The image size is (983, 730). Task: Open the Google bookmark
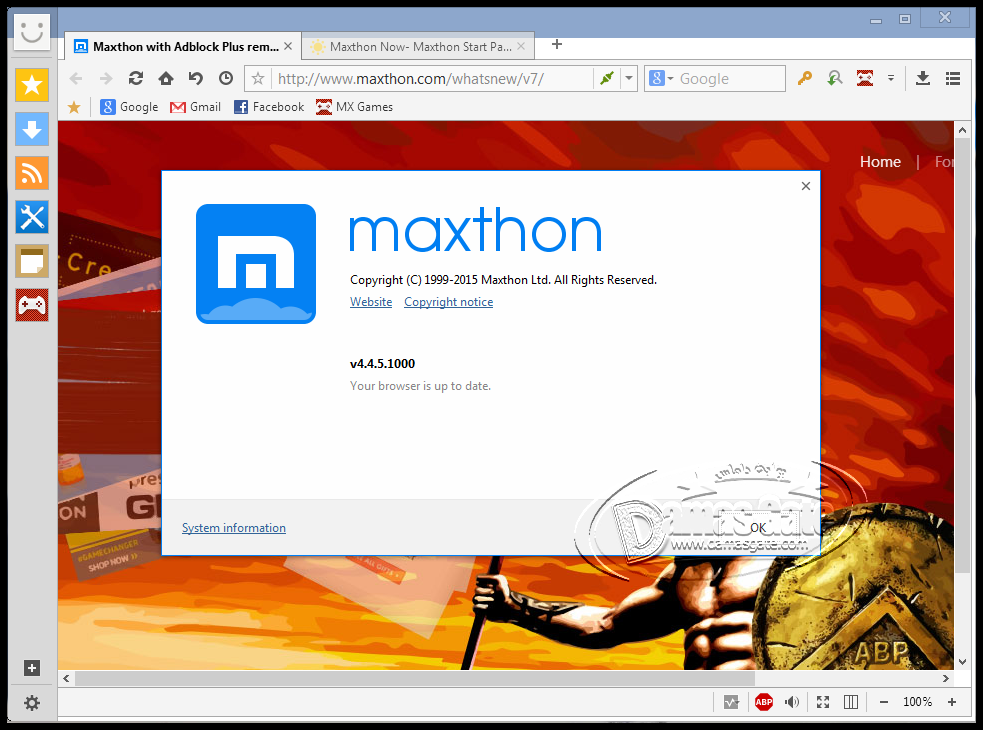pyautogui.click(x=129, y=107)
